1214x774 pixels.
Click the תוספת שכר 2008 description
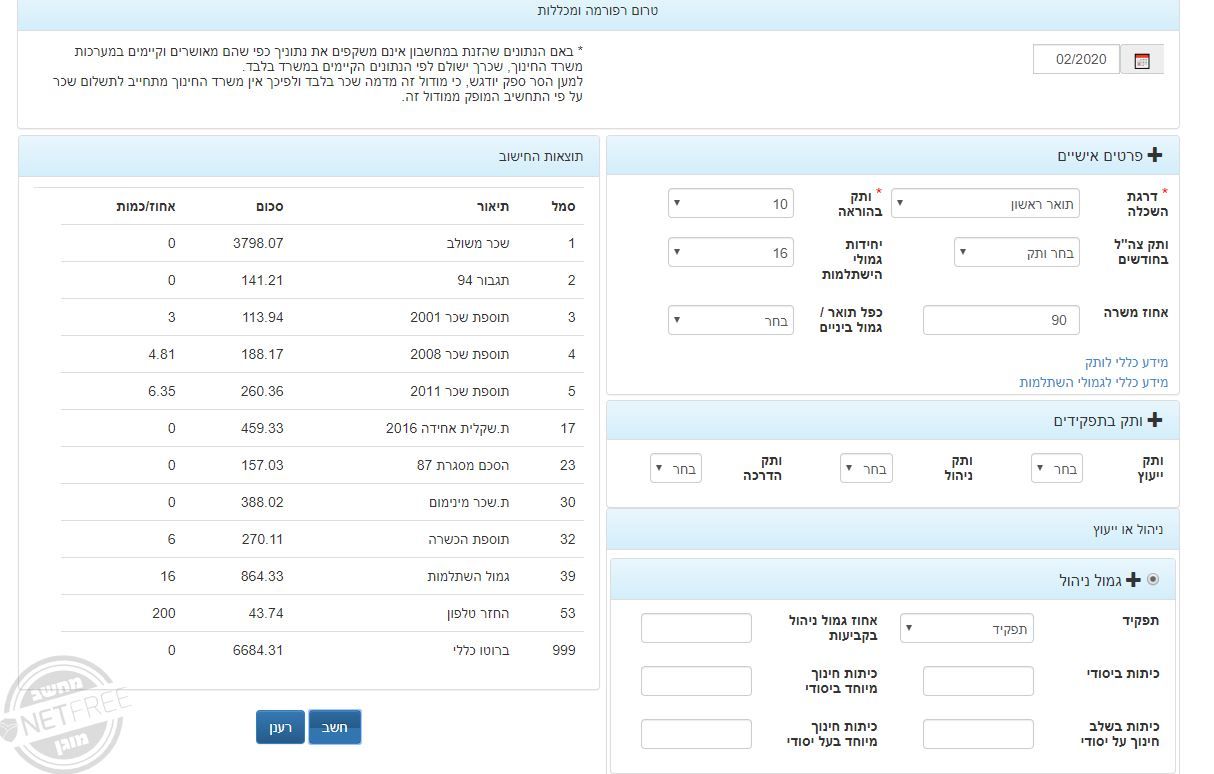(460, 354)
